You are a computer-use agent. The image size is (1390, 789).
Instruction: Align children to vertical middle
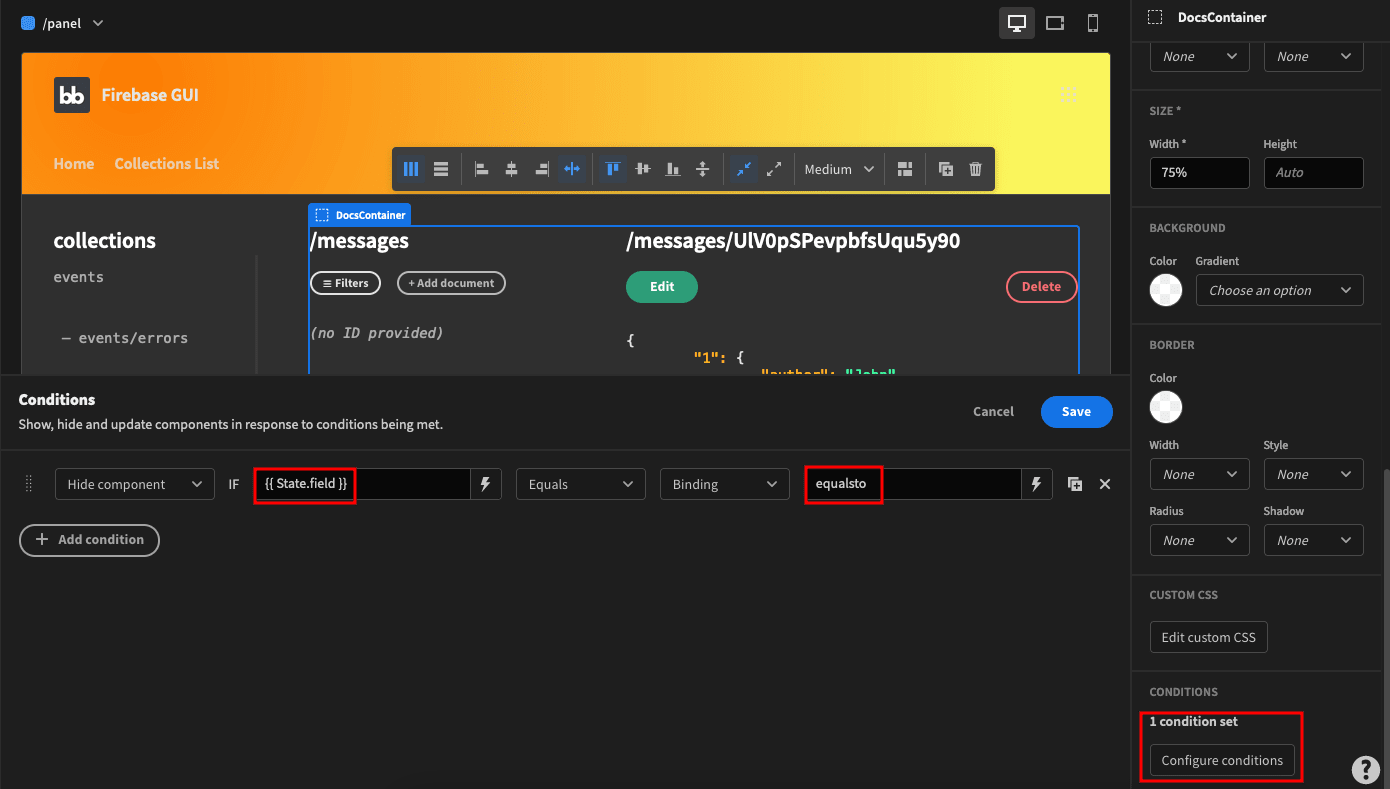click(643, 169)
